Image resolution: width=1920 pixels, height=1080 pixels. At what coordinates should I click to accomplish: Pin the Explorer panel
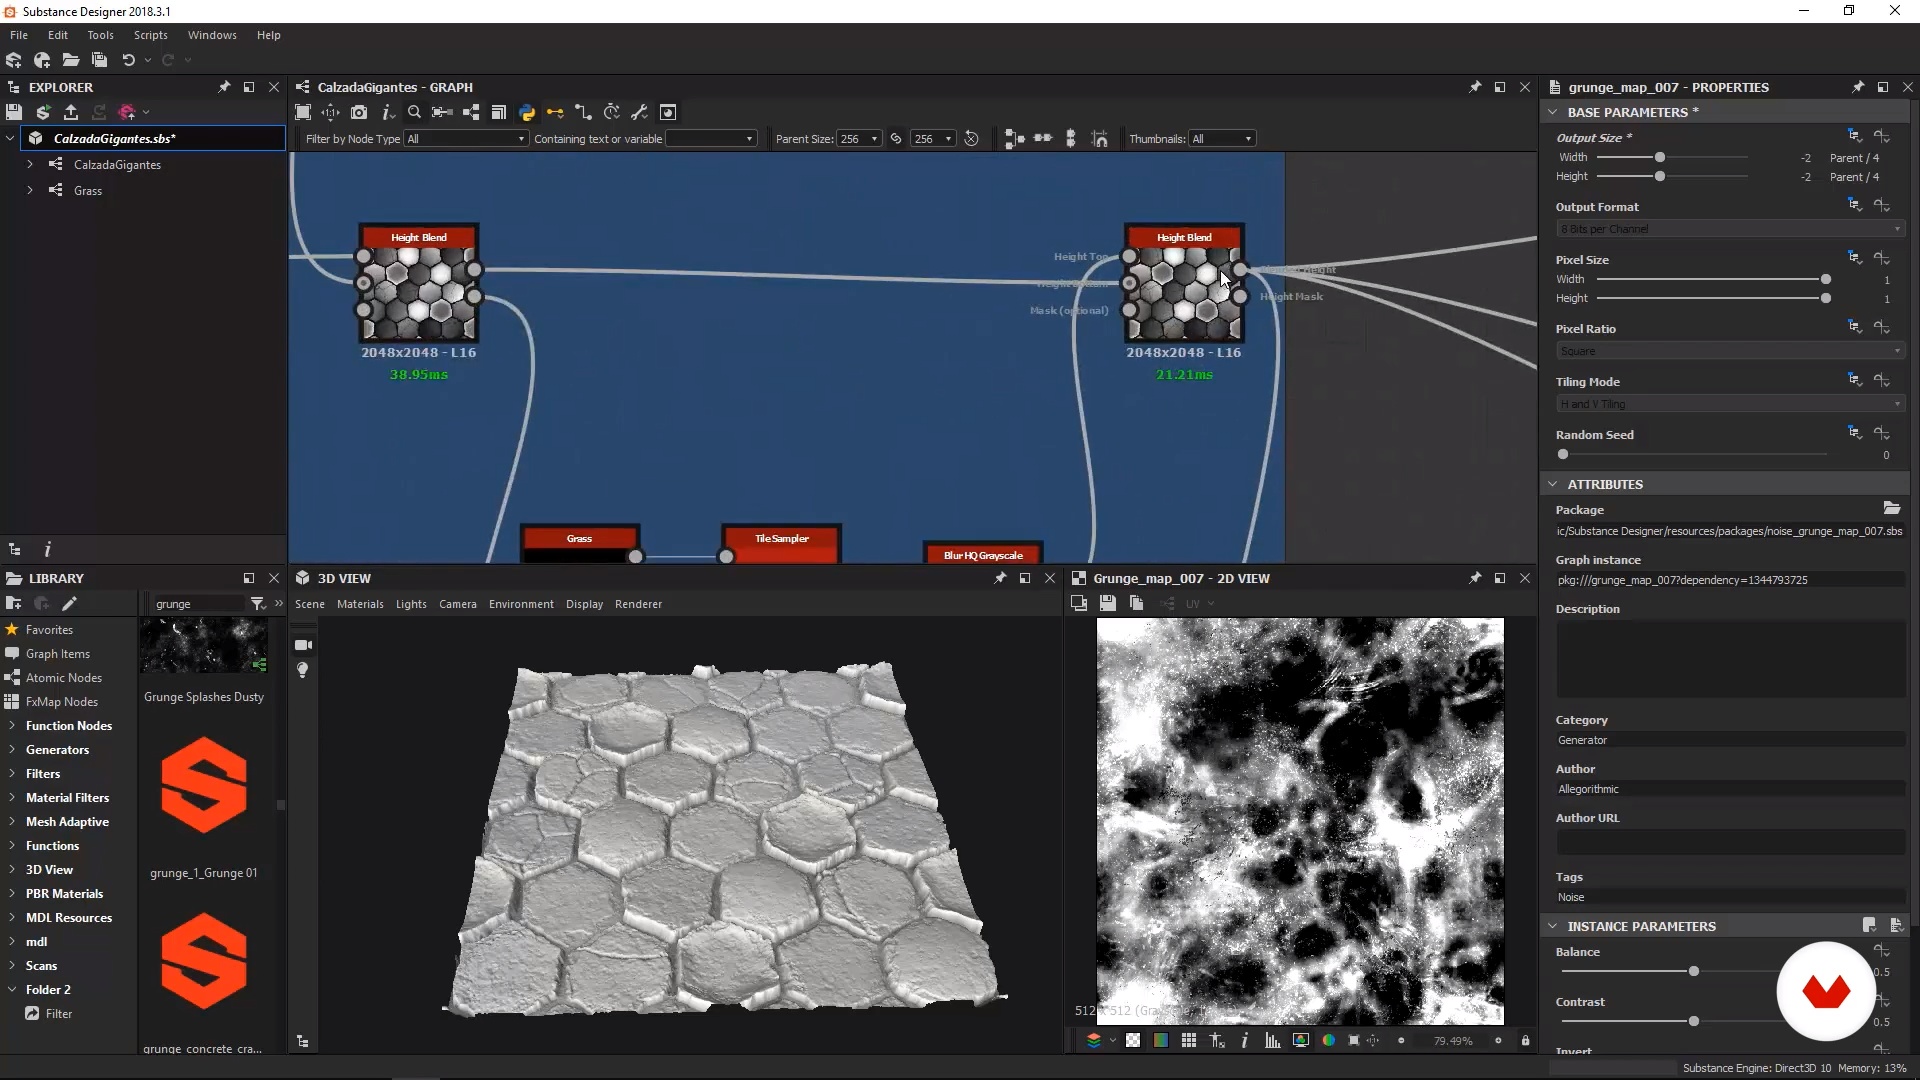[224, 87]
